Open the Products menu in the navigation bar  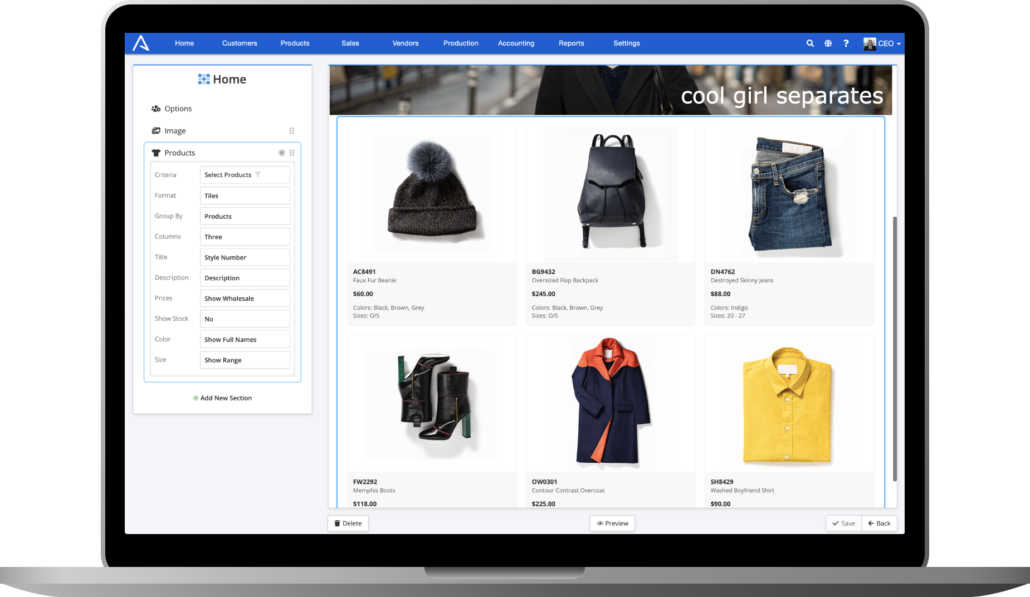[295, 43]
